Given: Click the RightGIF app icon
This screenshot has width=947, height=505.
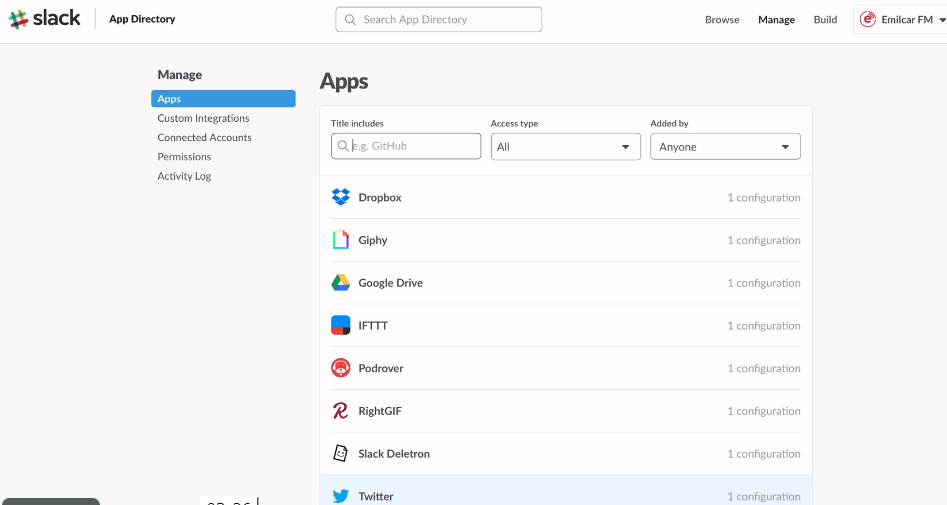Looking at the screenshot, I should coord(340,411).
